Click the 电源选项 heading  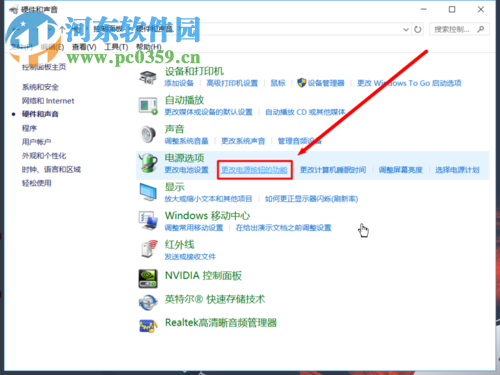184,158
